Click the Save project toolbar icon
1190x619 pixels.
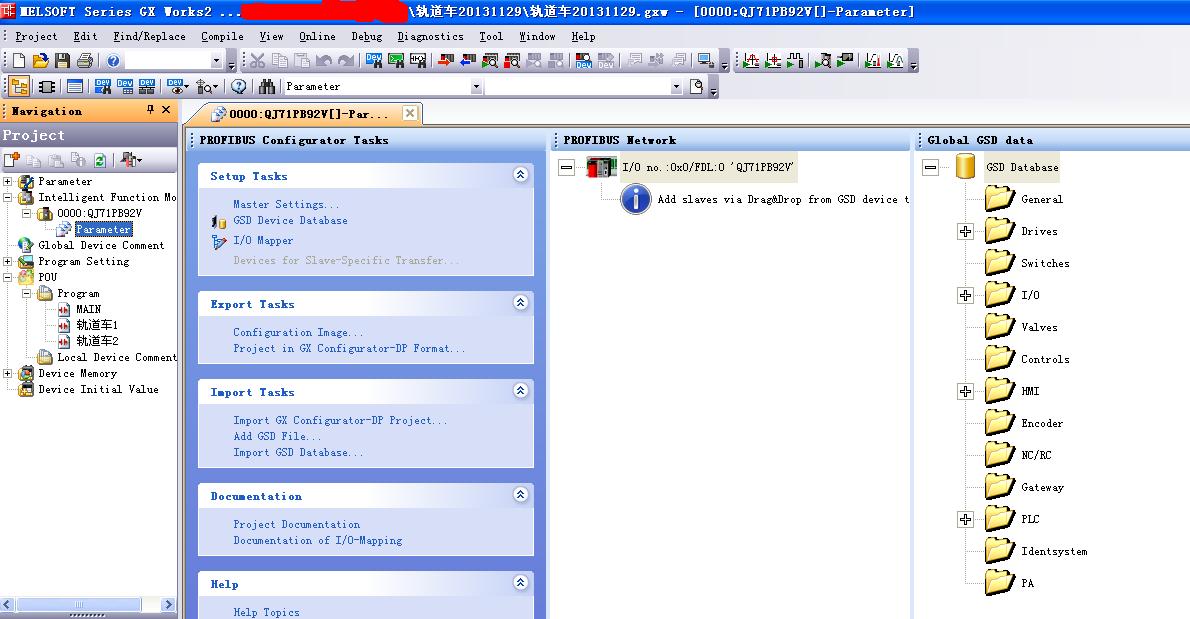(x=63, y=61)
